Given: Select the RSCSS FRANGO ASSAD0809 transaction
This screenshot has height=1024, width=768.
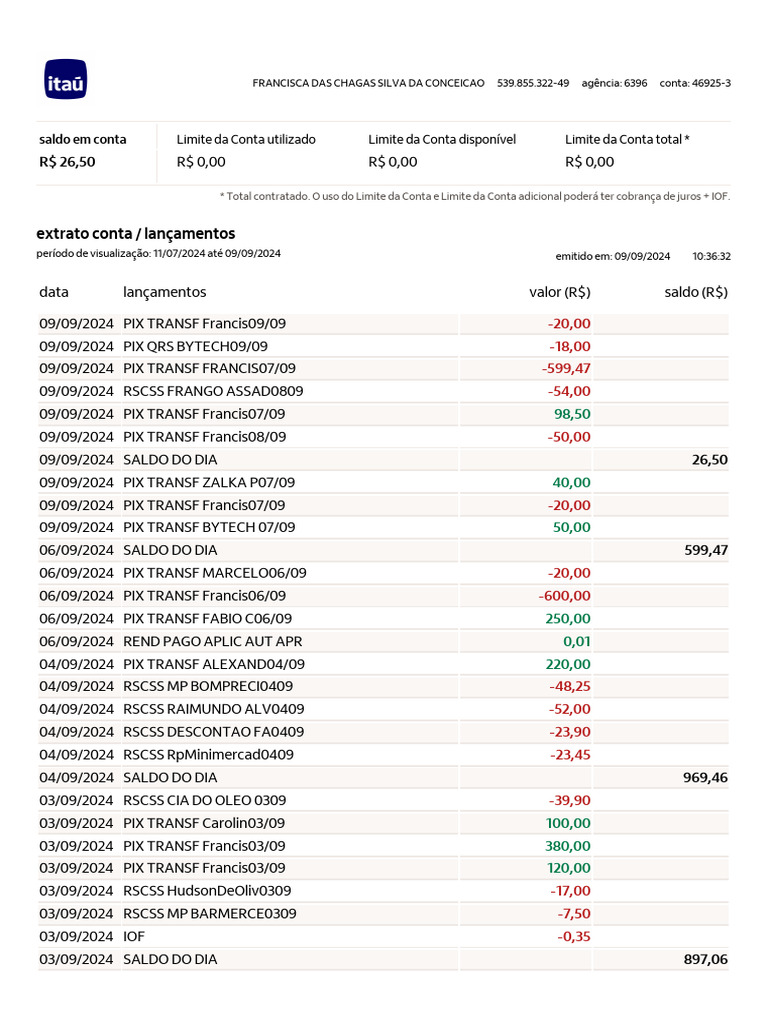Looking at the screenshot, I should coord(213,391).
